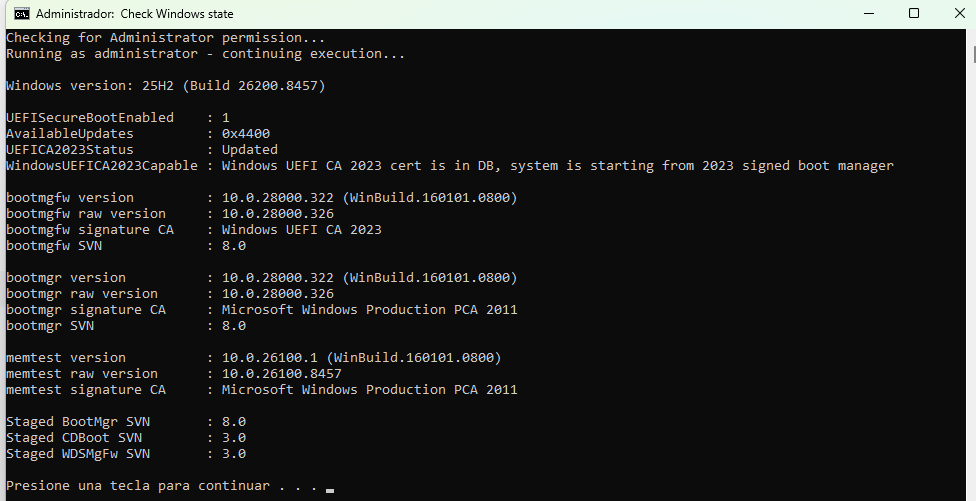Screen dimensions: 976x501
Task: Click 'bootmgr signature CA' label
Action: (x=85, y=310)
